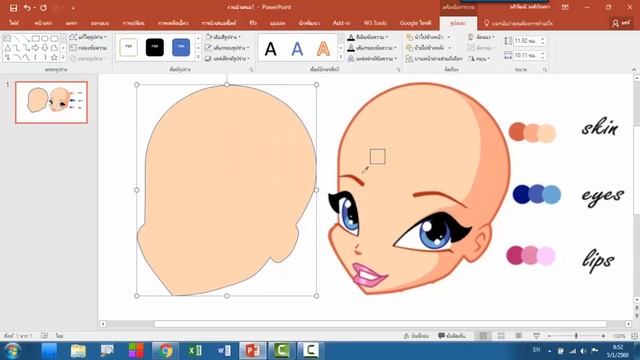The width and height of the screenshot is (640, 360).
Task: Click the Tell Me search box
Action: (x=518, y=24)
